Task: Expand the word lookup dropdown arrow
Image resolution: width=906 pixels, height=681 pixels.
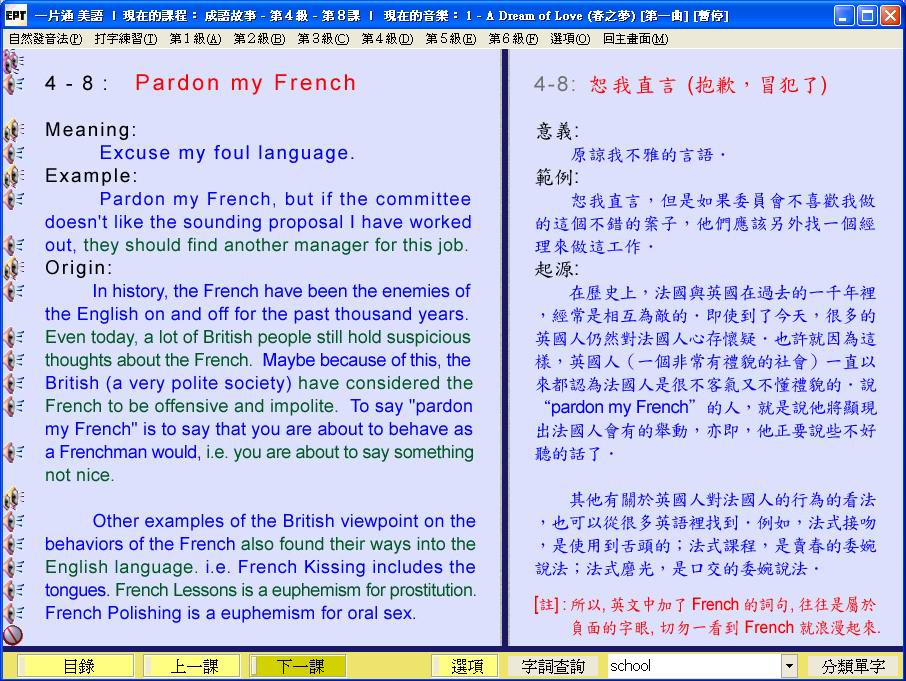Action: point(789,666)
